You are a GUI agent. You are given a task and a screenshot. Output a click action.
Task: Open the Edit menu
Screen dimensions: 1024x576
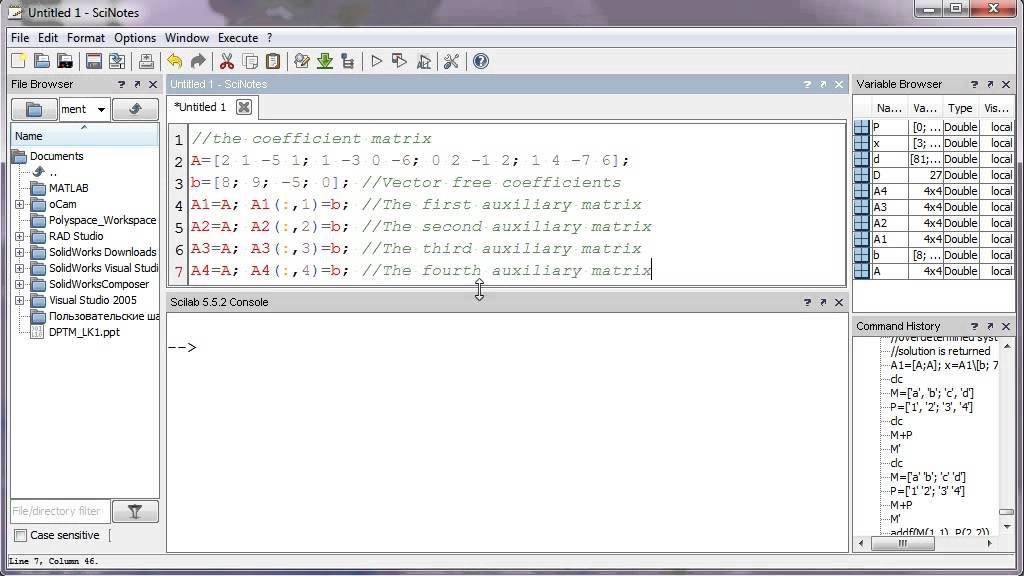pyautogui.click(x=48, y=38)
